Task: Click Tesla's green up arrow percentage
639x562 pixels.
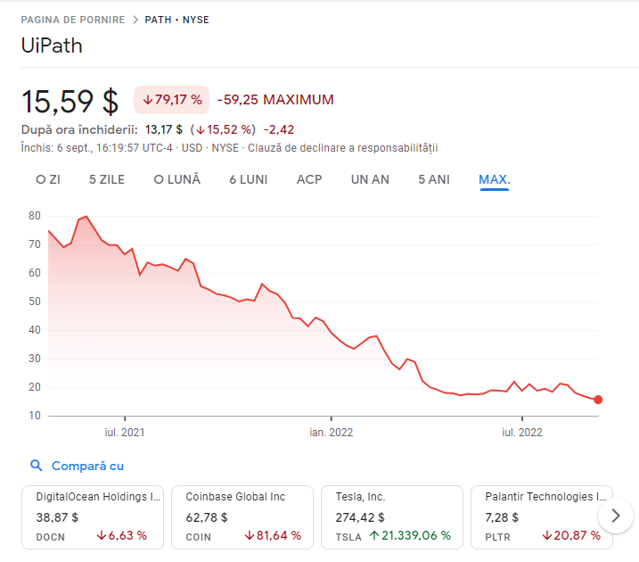Action: (x=410, y=536)
